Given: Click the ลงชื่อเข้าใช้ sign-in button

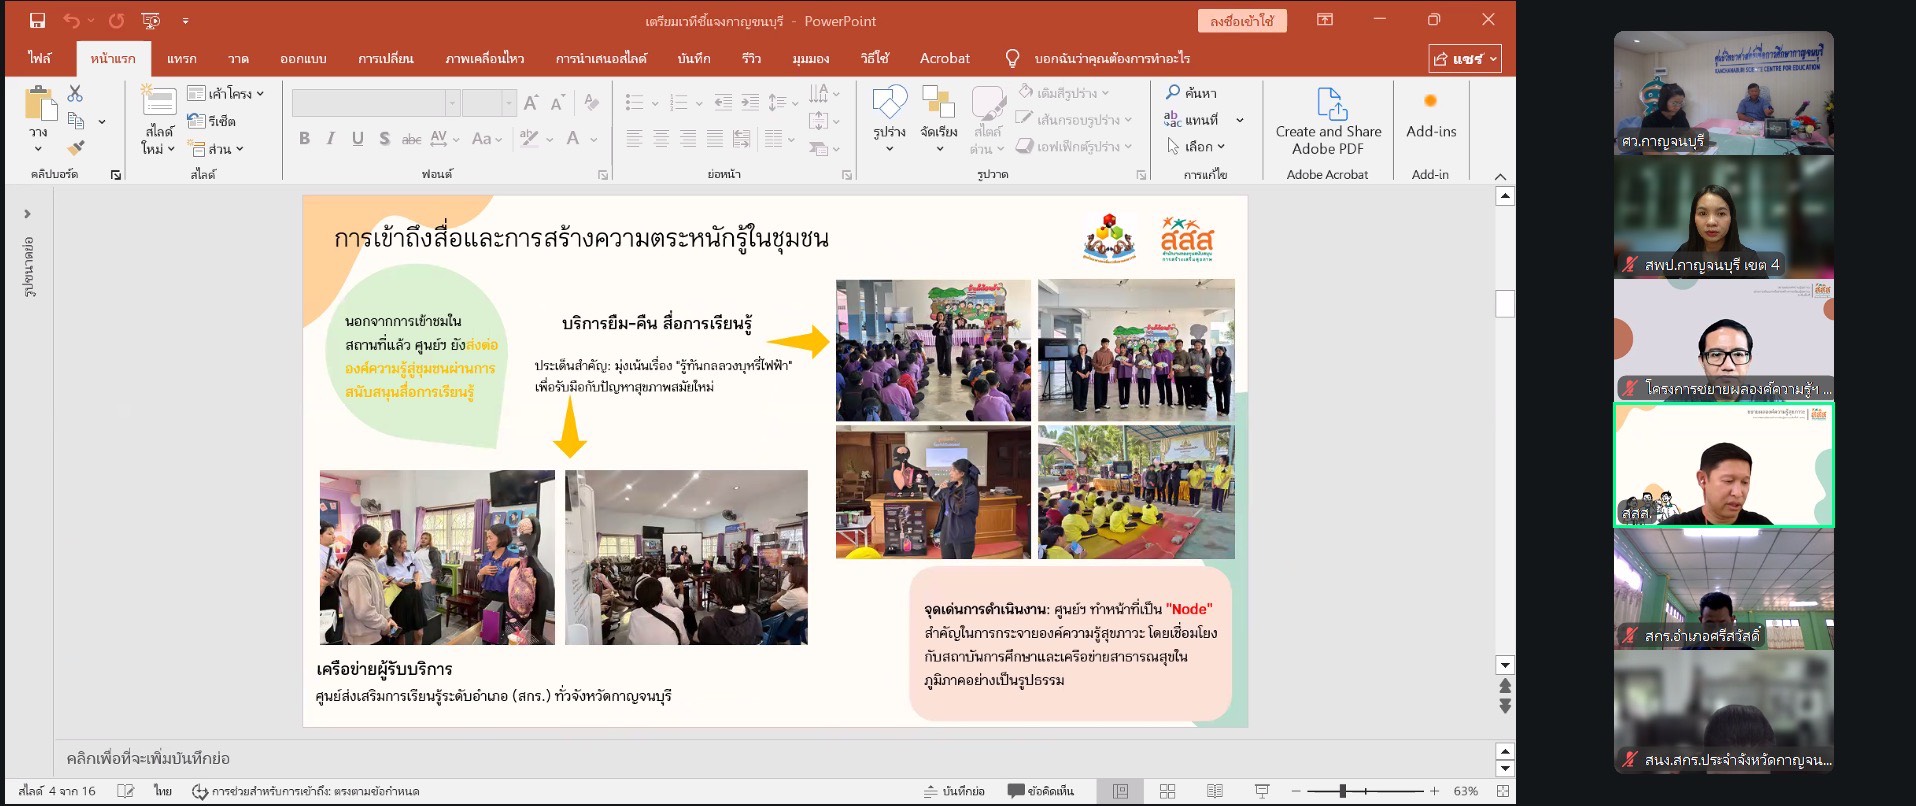Looking at the screenshot, I should [1241, 21].
